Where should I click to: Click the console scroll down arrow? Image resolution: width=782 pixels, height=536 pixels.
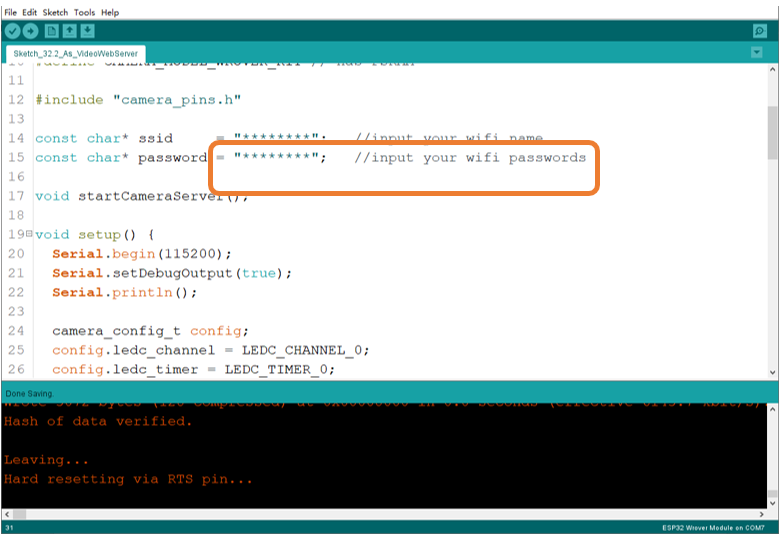click(773, 503)
